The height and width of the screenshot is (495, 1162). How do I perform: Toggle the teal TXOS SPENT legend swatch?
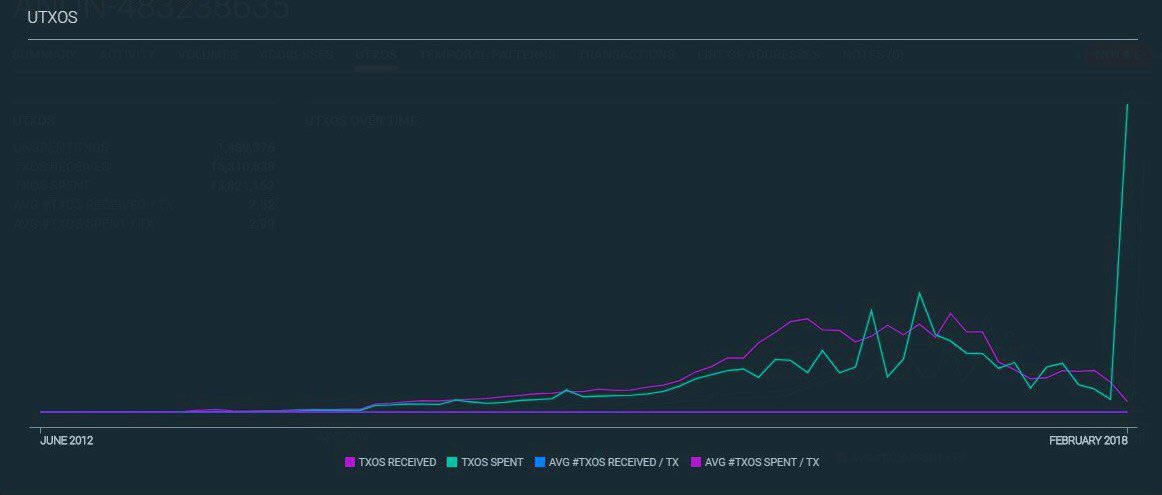pyautogui.click(x=451, y=462)
